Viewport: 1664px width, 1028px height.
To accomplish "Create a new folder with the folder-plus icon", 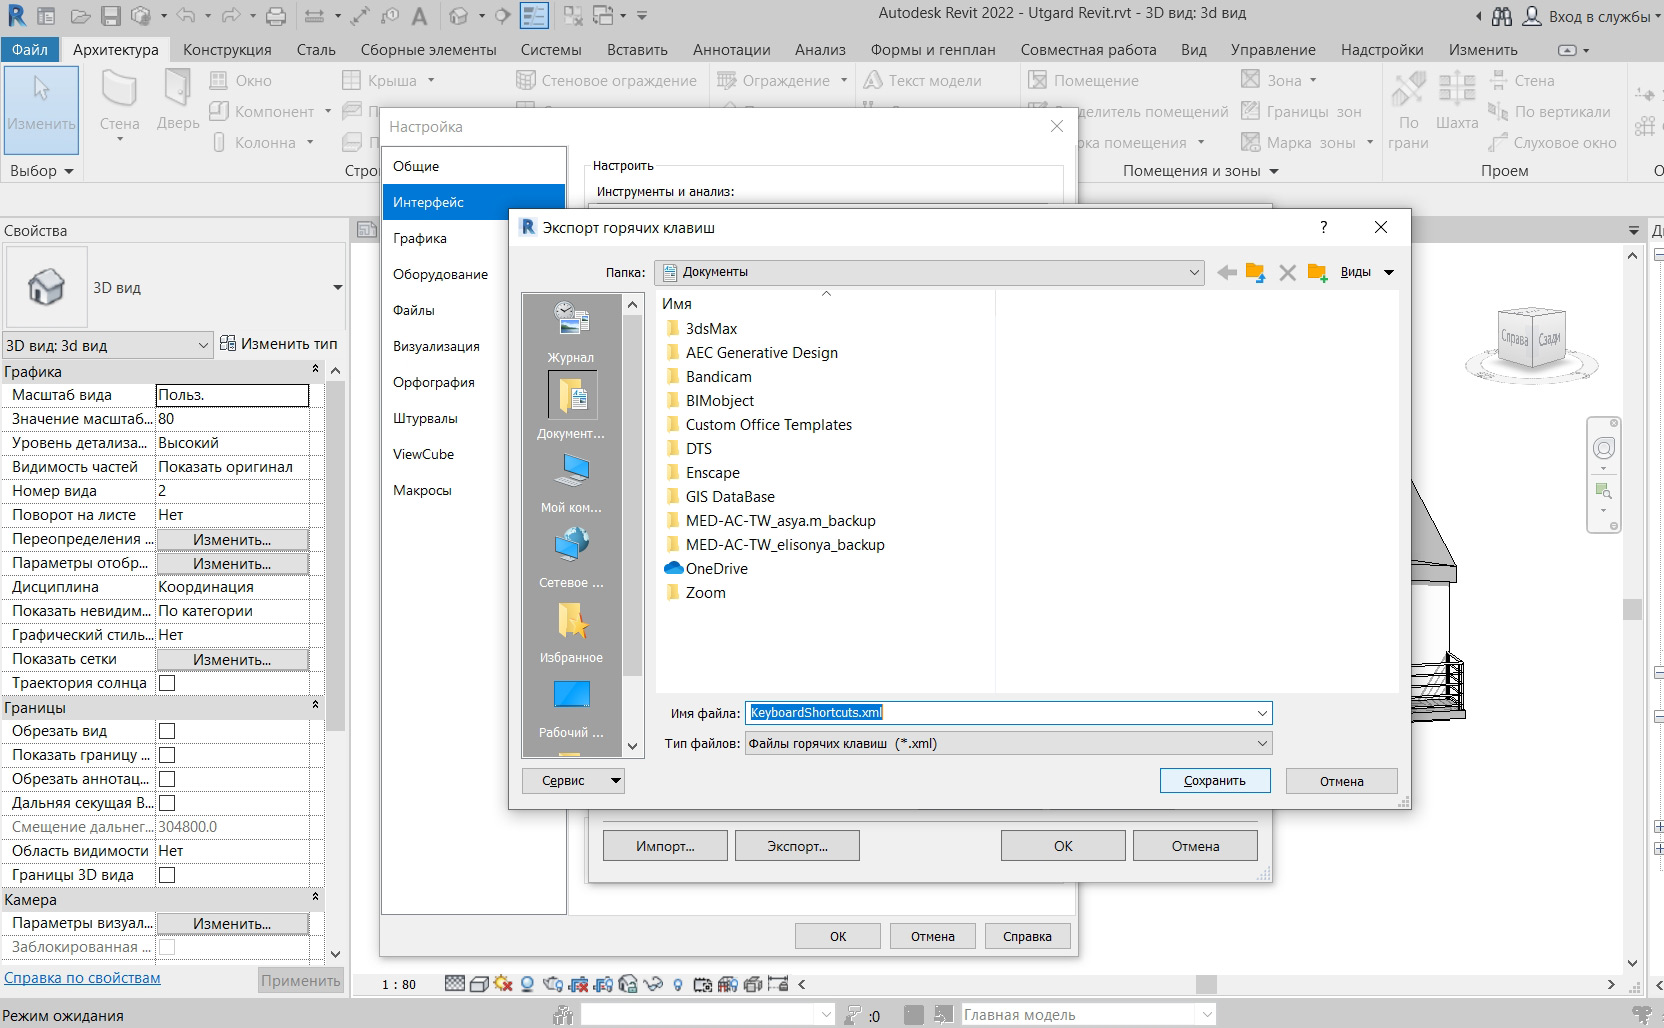I will coord(1317,272).
